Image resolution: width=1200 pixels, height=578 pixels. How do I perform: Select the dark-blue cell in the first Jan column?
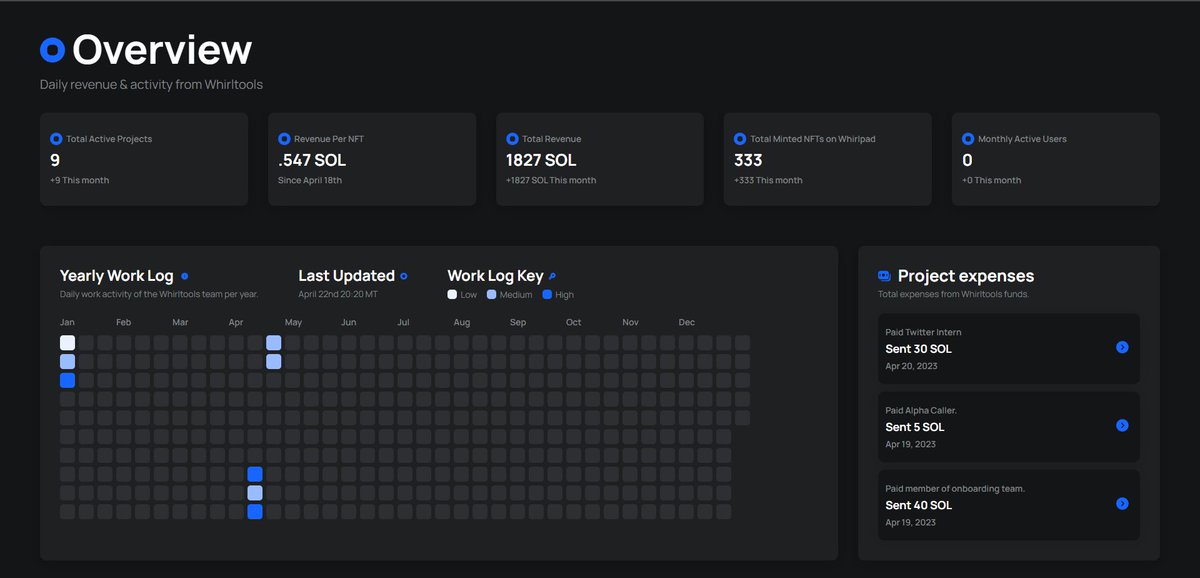click(x=67, y=380)
